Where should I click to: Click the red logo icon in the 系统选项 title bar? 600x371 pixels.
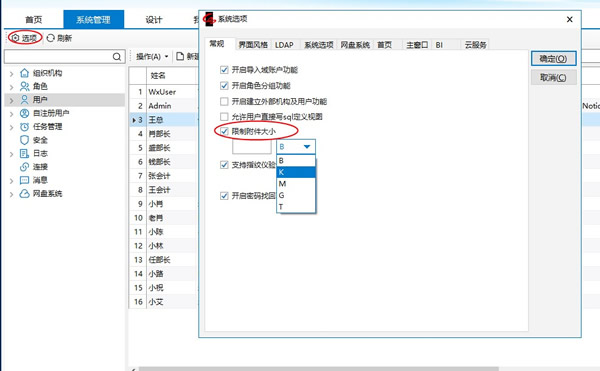coord(209,19)
